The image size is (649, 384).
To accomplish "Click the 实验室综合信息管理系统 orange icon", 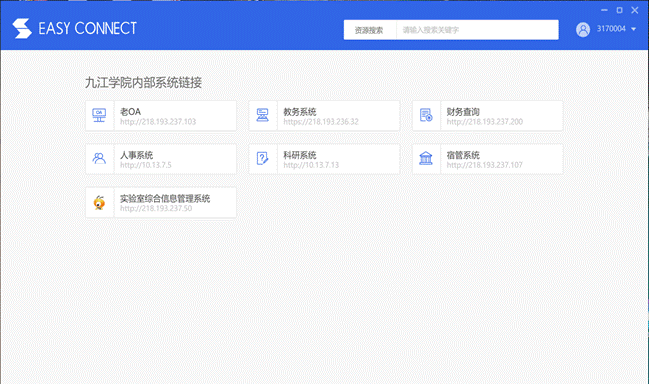I will tap(99, 202).
